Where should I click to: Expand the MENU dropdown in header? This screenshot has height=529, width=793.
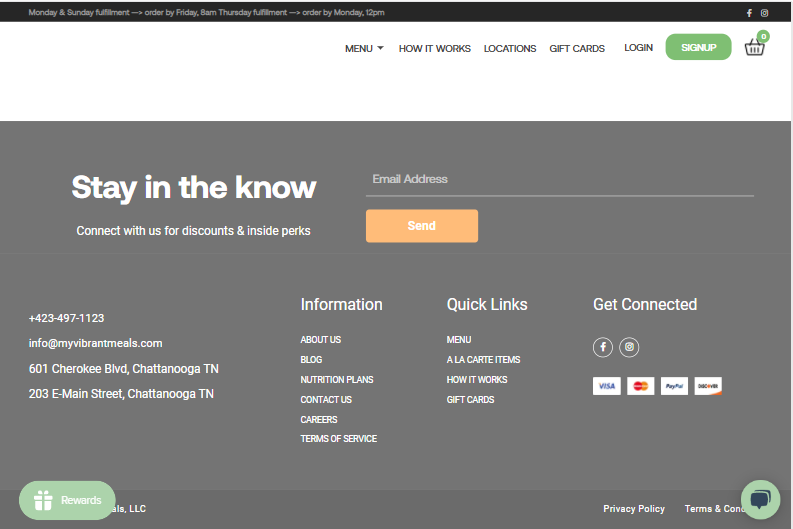(x=364, y=49)
